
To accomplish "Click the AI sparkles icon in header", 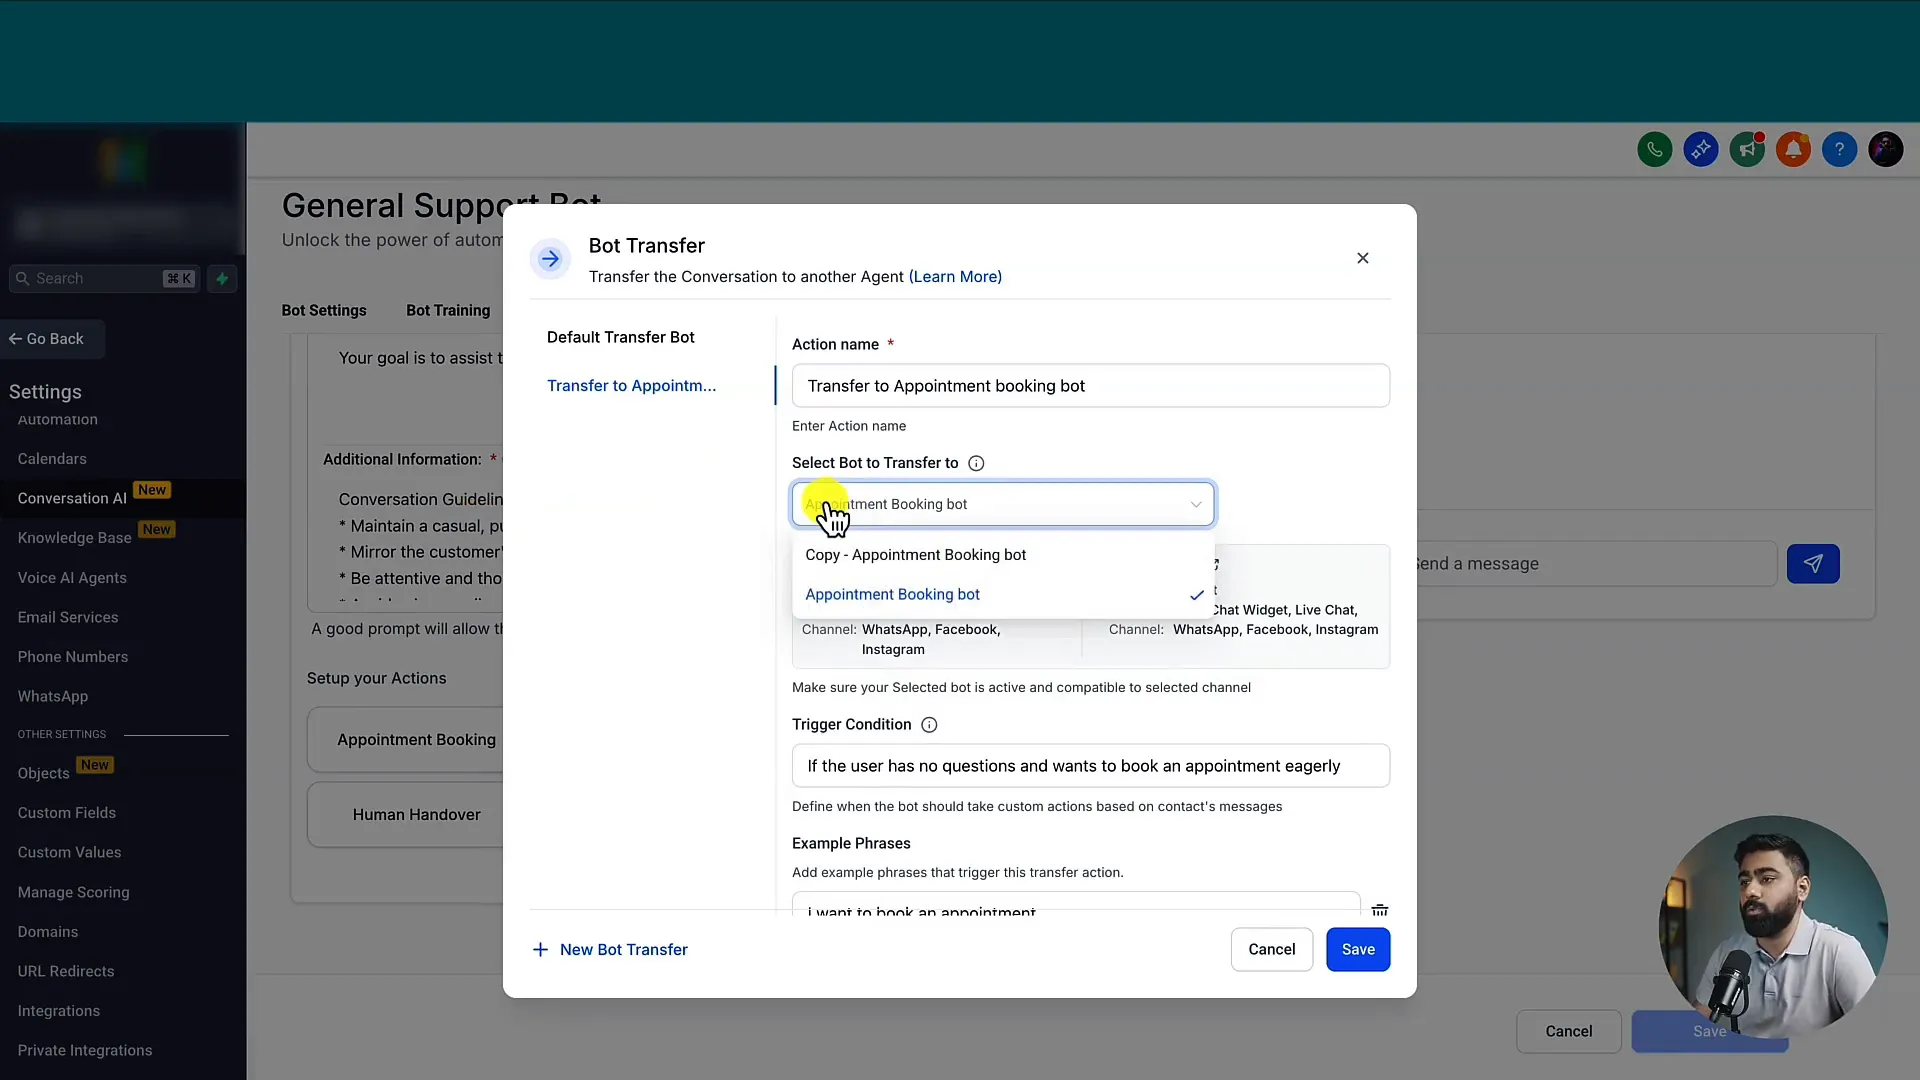I will pos(1701,149).
